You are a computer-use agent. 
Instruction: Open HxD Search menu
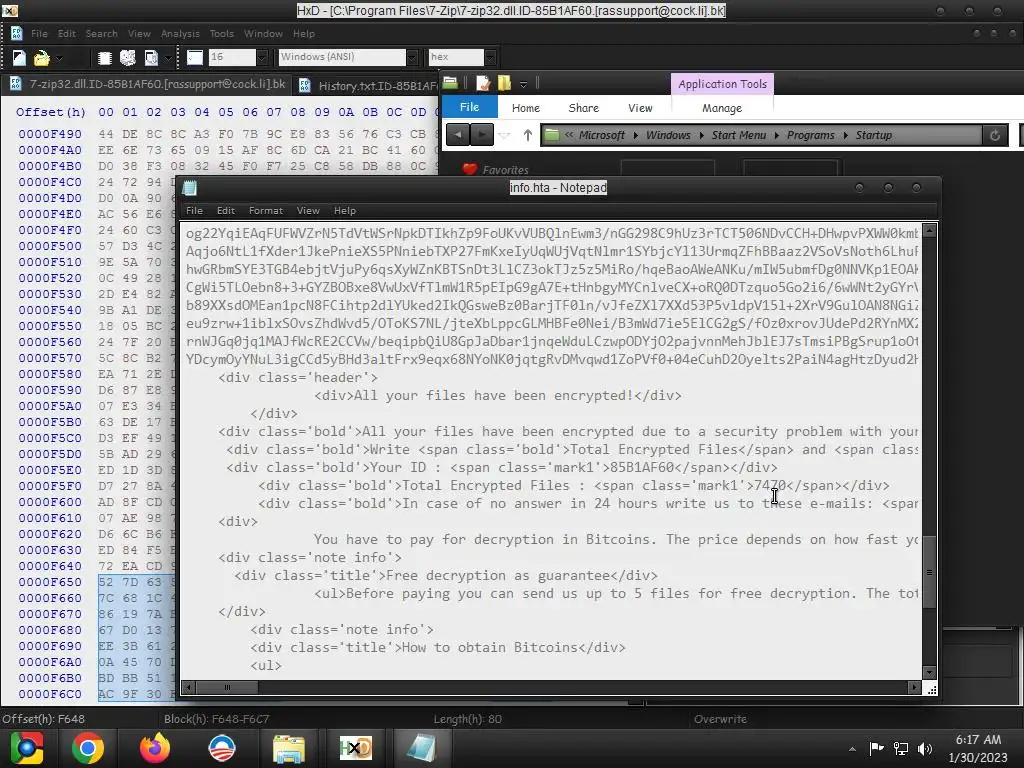[x=102, y=33]
